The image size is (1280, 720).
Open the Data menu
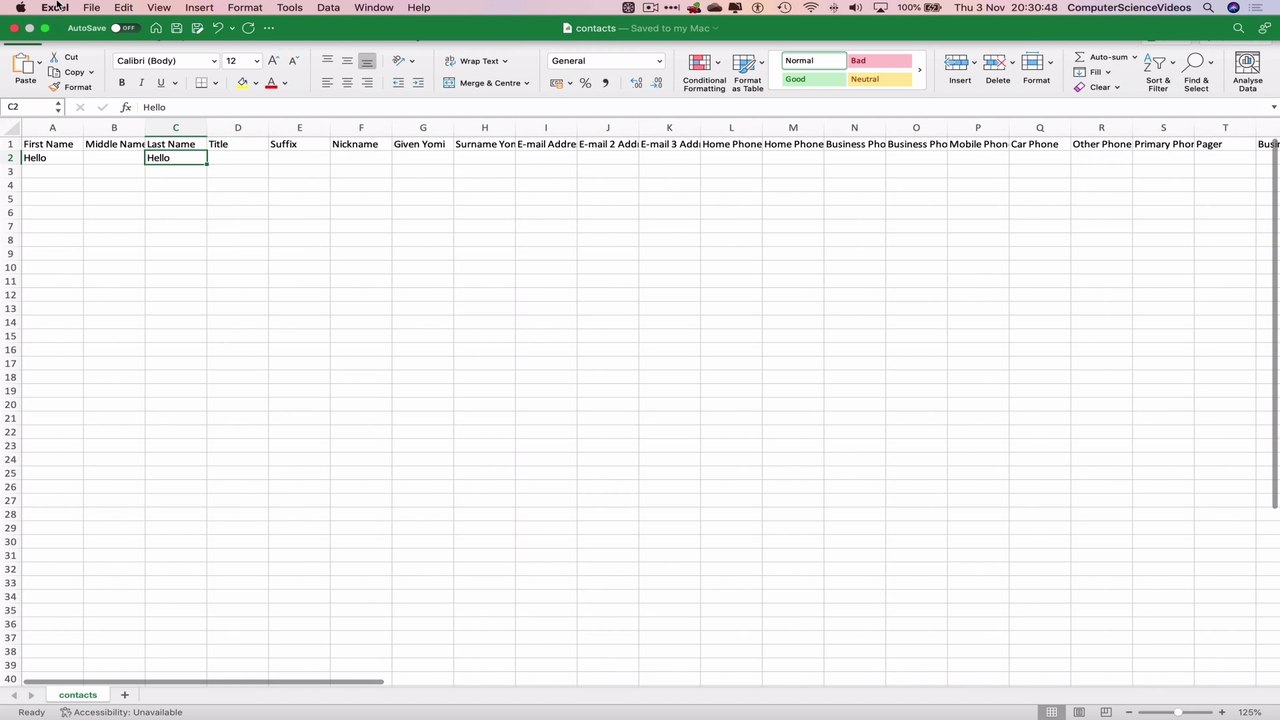tap(328, 7)
